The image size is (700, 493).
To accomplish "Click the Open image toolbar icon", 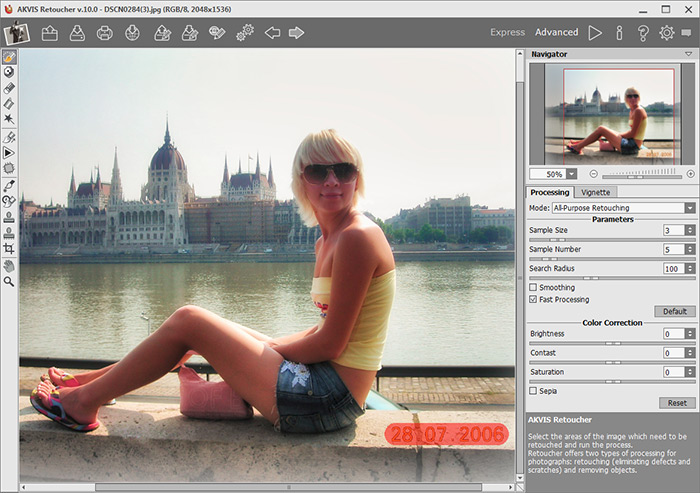I will pos(50,33).
